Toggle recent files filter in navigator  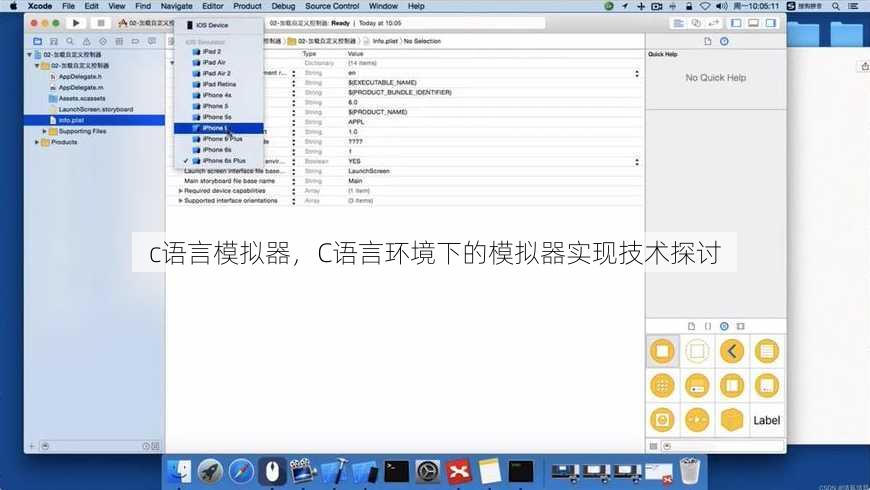pos(146,446)
